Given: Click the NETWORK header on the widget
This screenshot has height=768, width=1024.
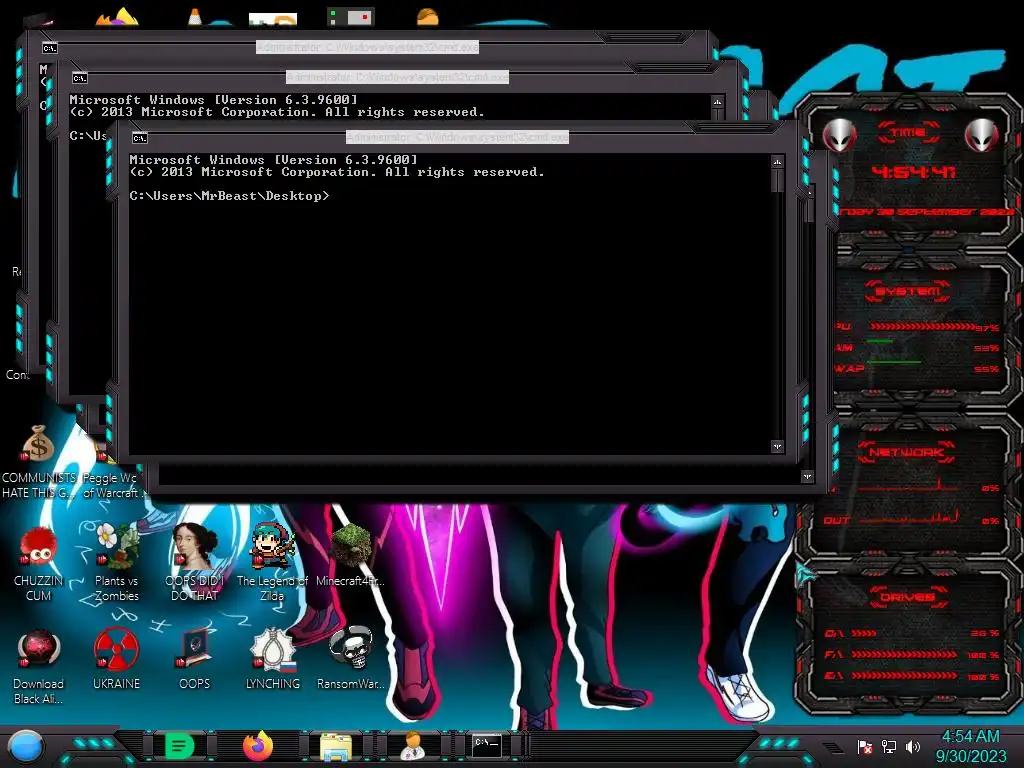Looking at the screenshot, I should point(906,452).
